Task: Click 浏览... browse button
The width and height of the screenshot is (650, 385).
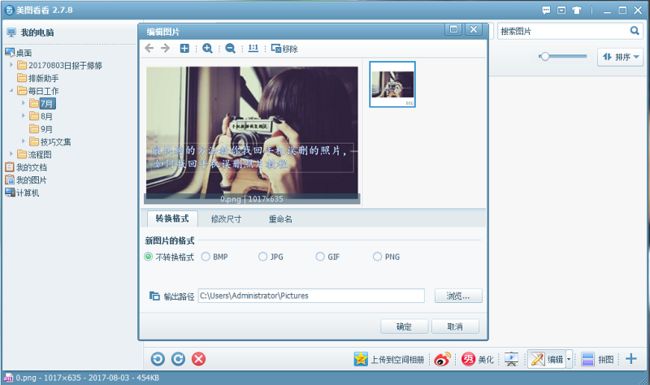Action: click(x=458, y=296)
